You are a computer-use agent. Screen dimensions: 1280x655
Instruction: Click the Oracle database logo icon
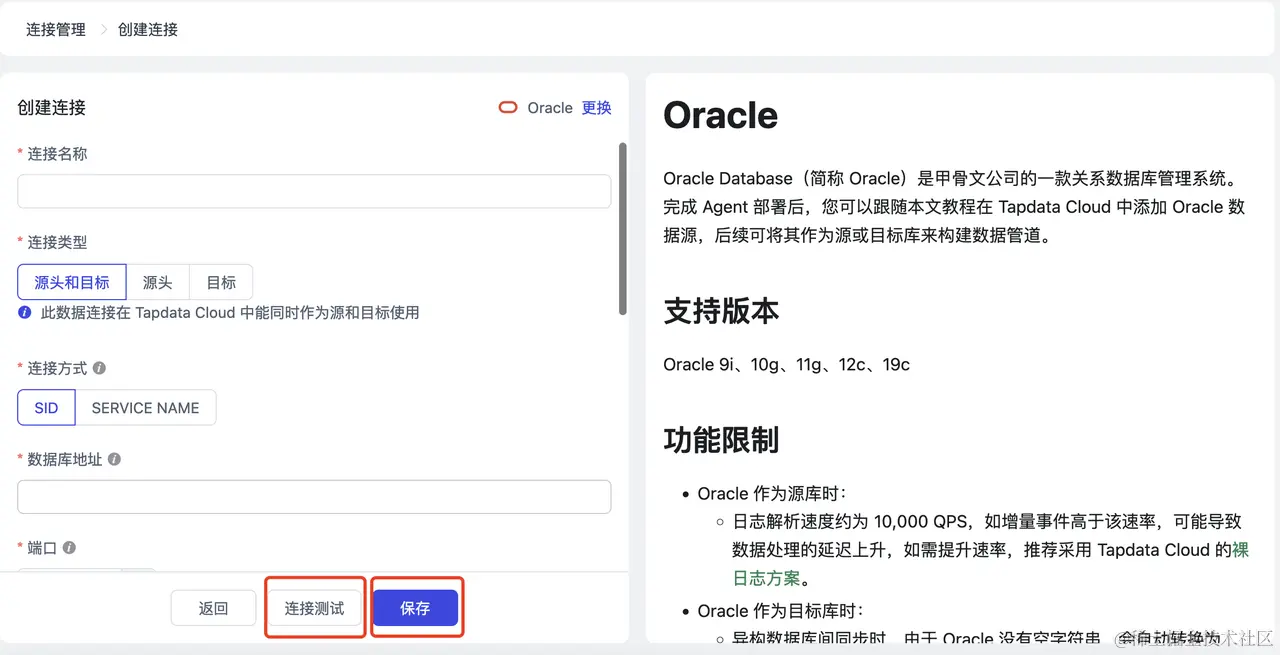508,108
